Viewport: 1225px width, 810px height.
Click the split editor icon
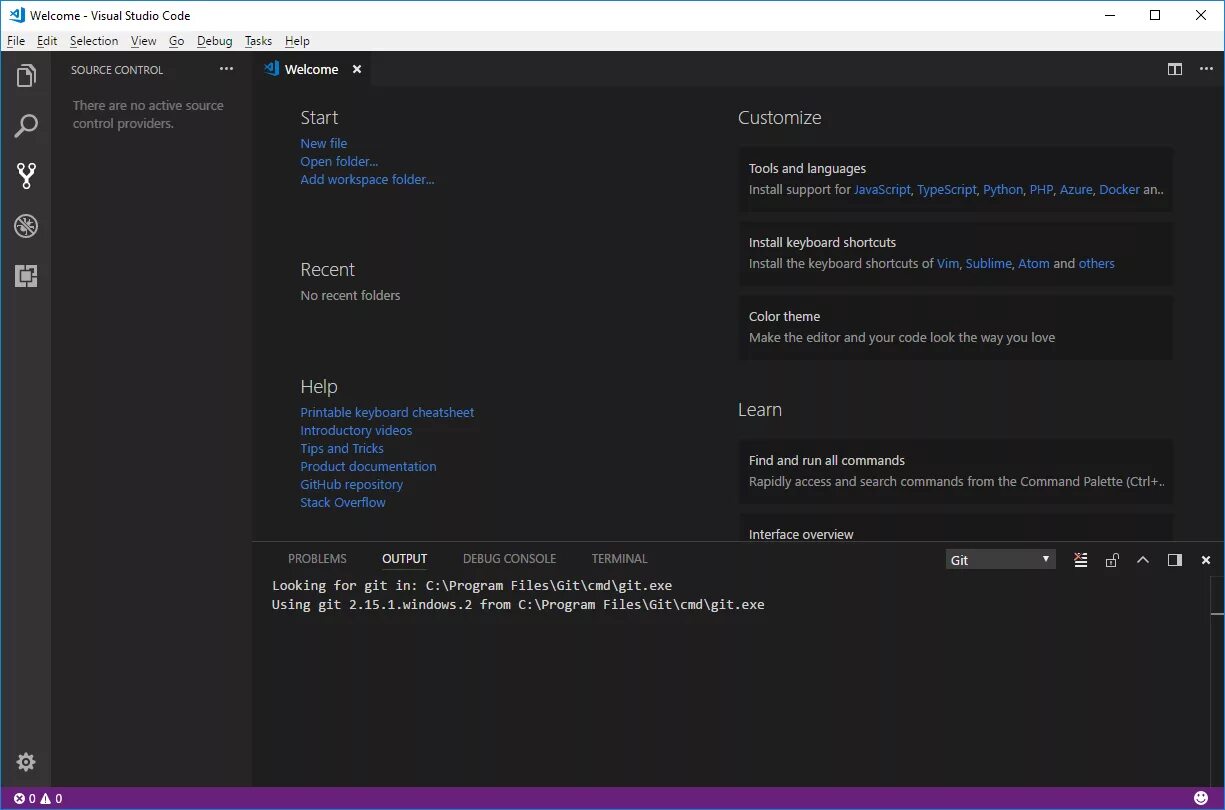coord(1175,69)
